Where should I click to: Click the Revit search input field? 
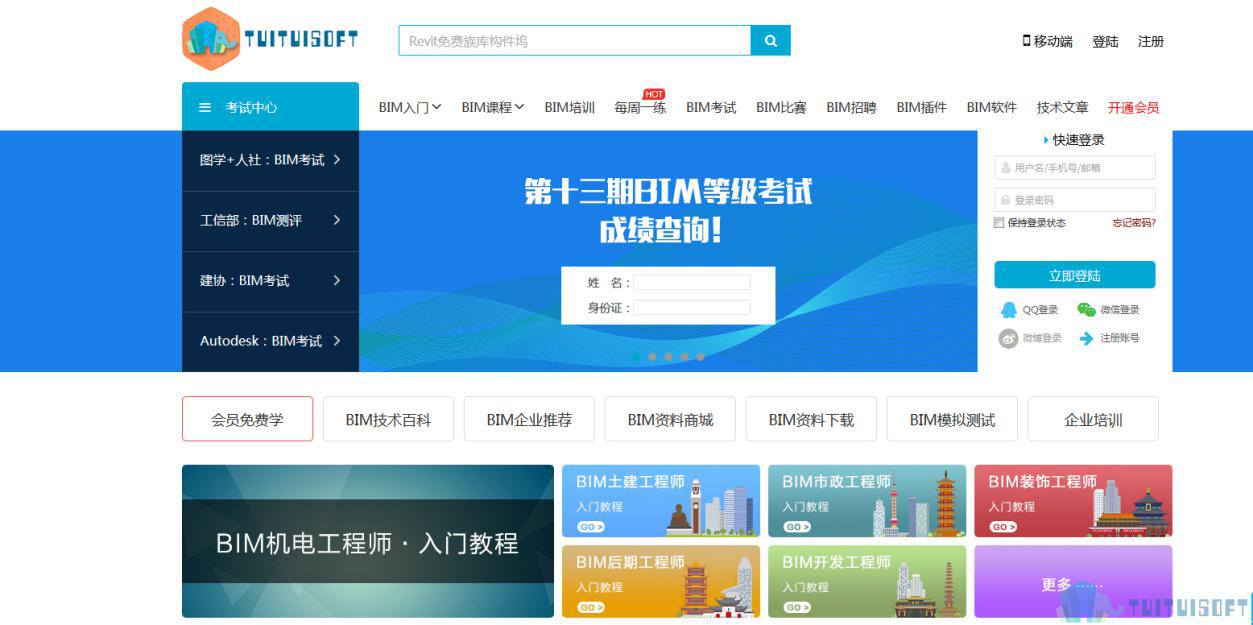[575, 41]
